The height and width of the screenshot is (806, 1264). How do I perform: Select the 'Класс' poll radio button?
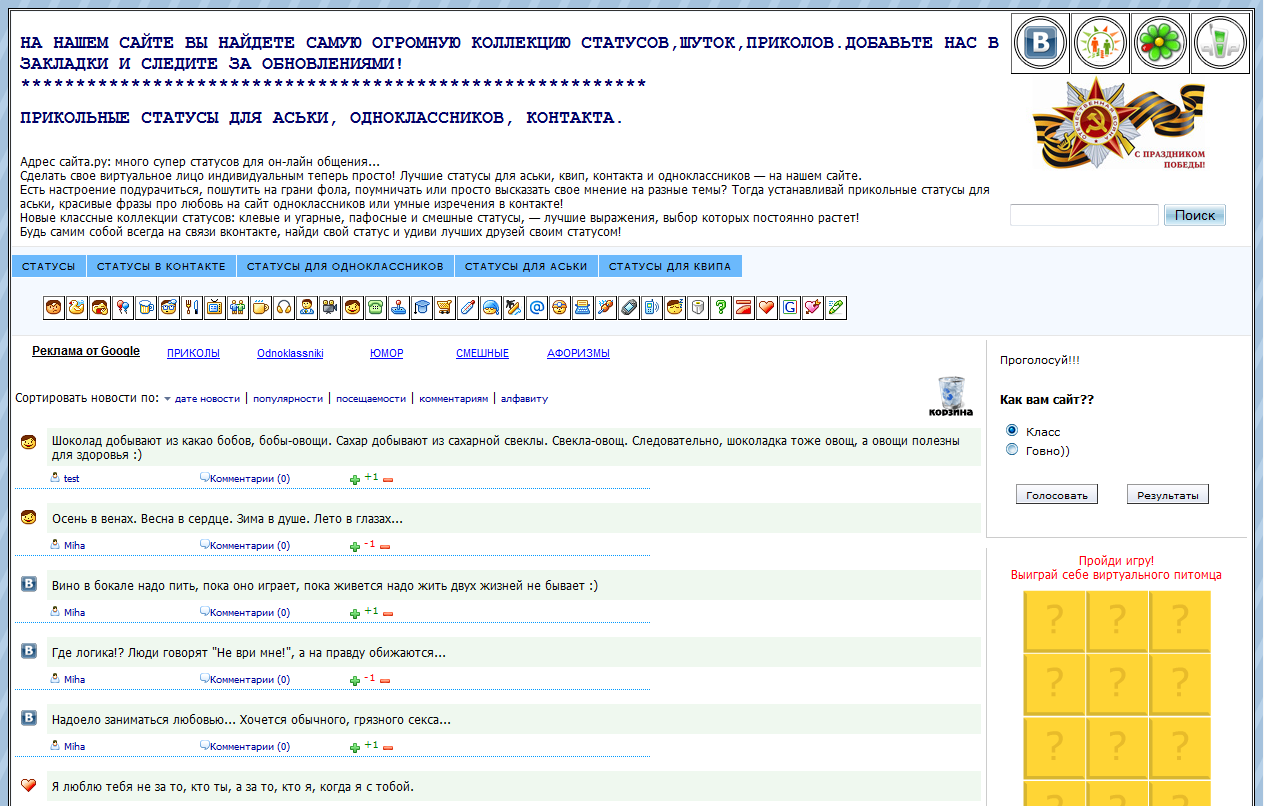pyautogui.click(x=1011, y=431)
